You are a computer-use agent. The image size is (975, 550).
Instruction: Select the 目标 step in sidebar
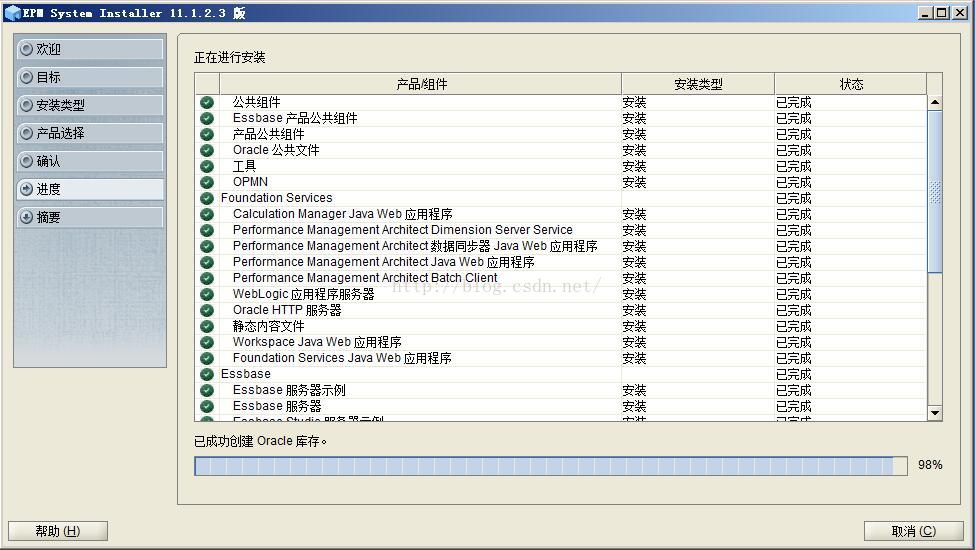point(90,77)
